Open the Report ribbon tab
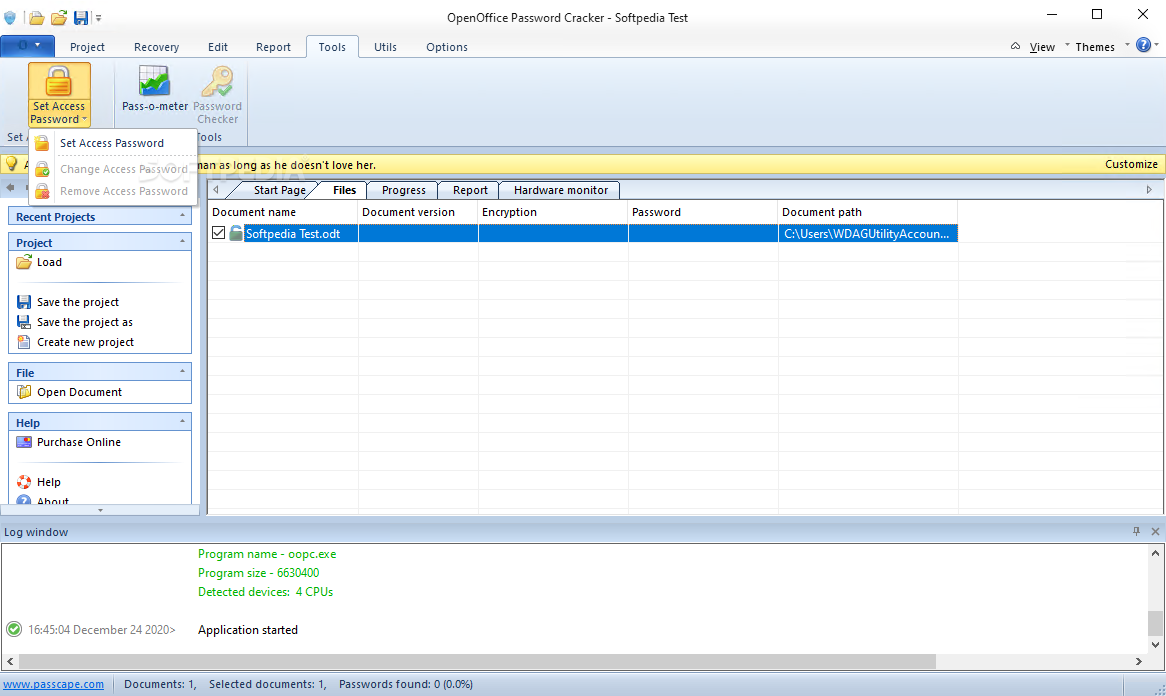The height and width of the screenshot is (696, 1166). 273,47
